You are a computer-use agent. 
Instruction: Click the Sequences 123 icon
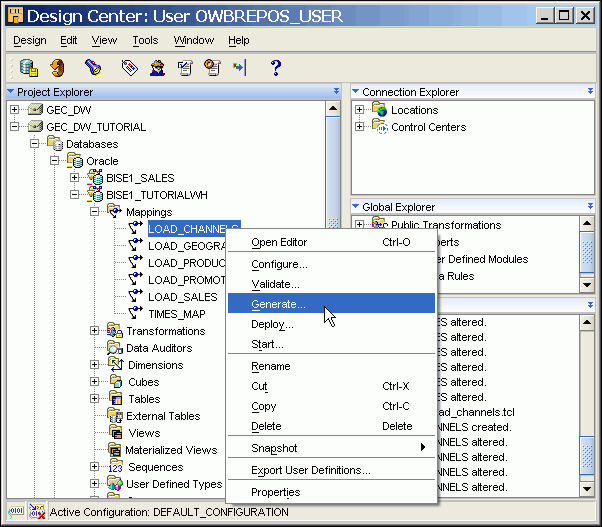[115, 467]
